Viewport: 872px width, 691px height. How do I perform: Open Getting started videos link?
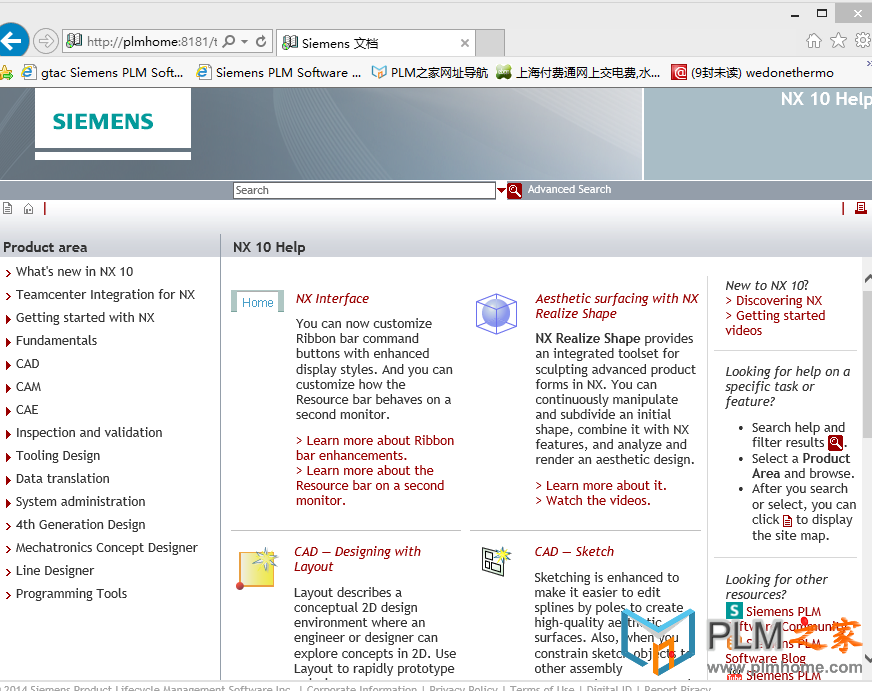pyautogui.click(x=775, y=323)
